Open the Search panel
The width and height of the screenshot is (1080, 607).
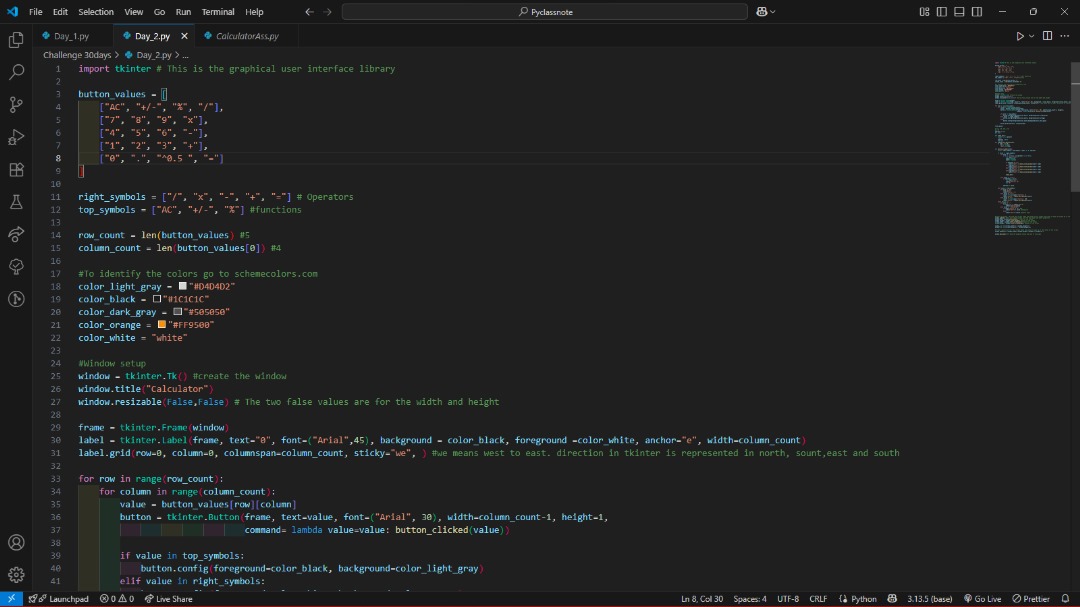click(x=15, y=72)
